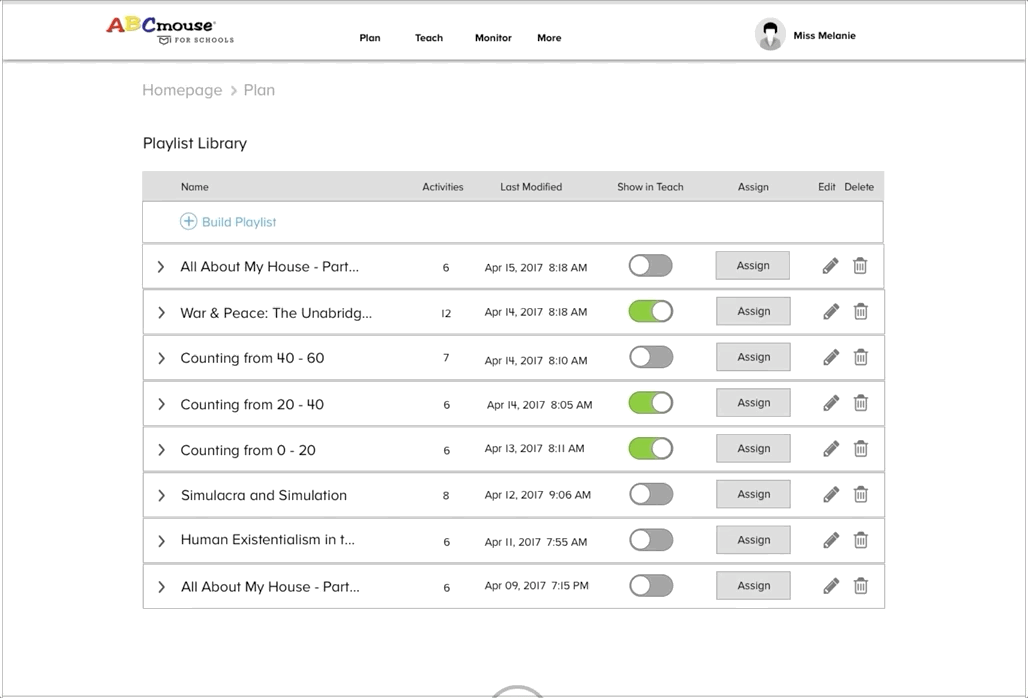Image resolution: width=1028 pixels, height=698 pixels.
Task: Click pencil icon for Counting from 20 - 40
Action: [831, 402]
